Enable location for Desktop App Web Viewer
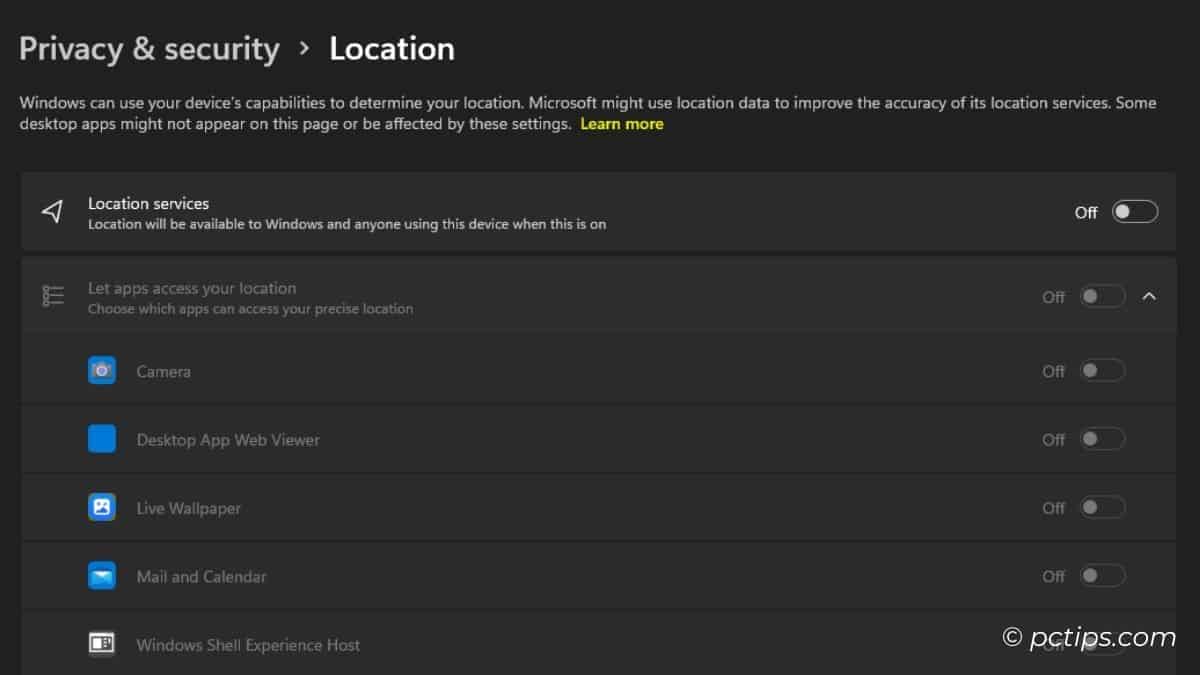The image size is (1200, 675). click(1102, 439)
